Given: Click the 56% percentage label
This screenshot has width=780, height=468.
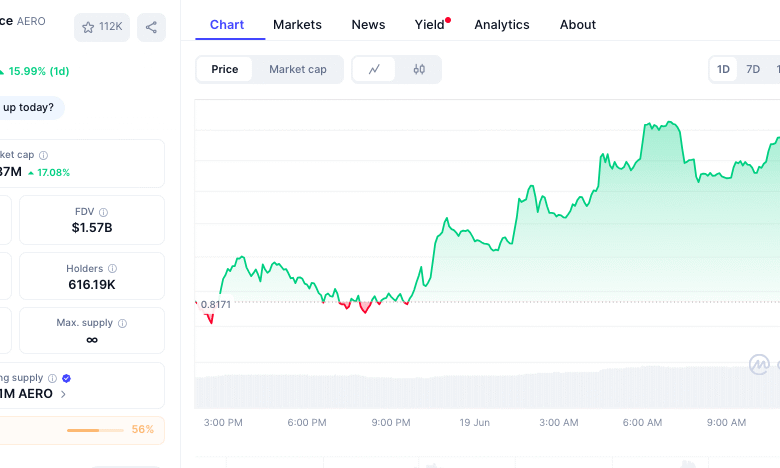Looking at the screenshot, I should 143,430.
